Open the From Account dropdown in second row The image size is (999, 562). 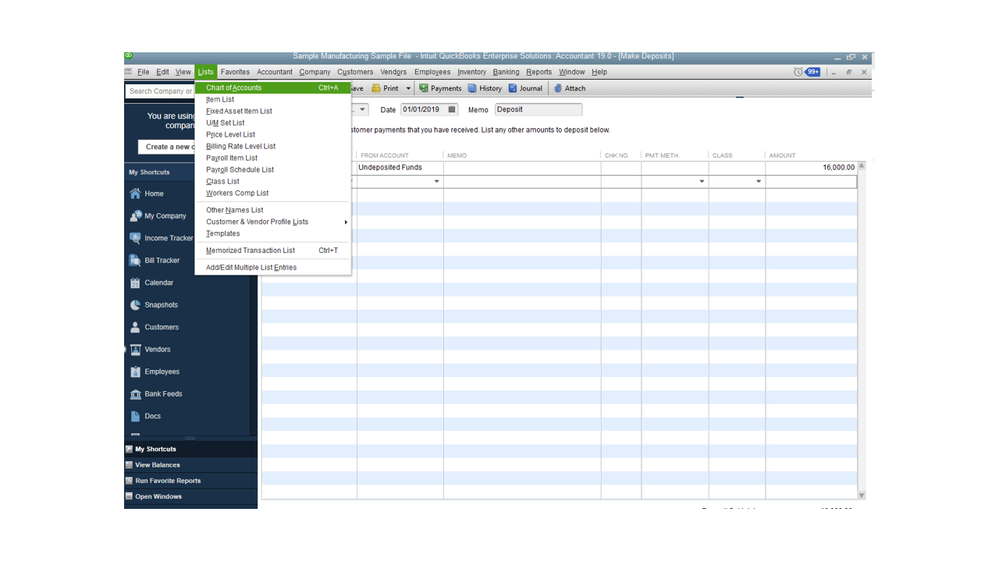436,182
